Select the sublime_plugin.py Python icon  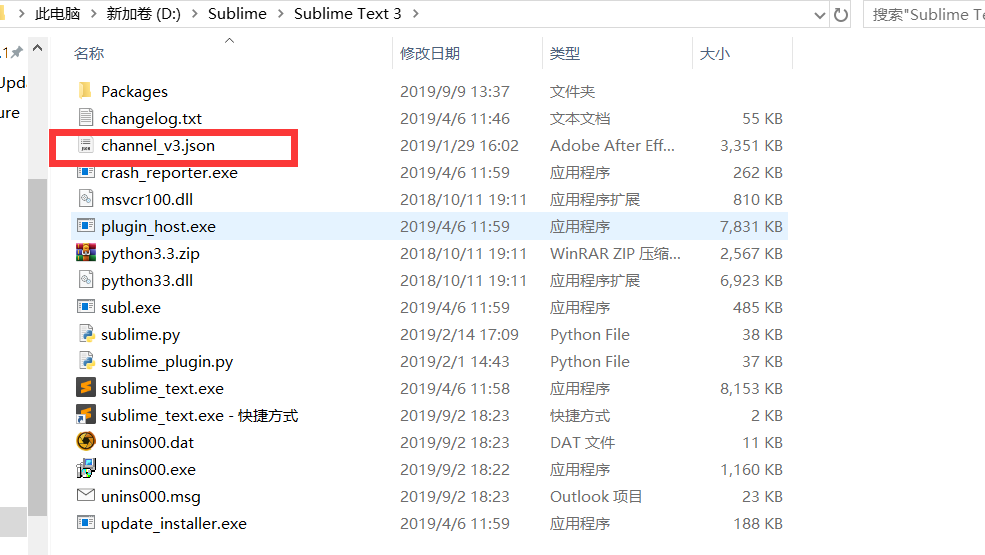click(x=85, y=361)
